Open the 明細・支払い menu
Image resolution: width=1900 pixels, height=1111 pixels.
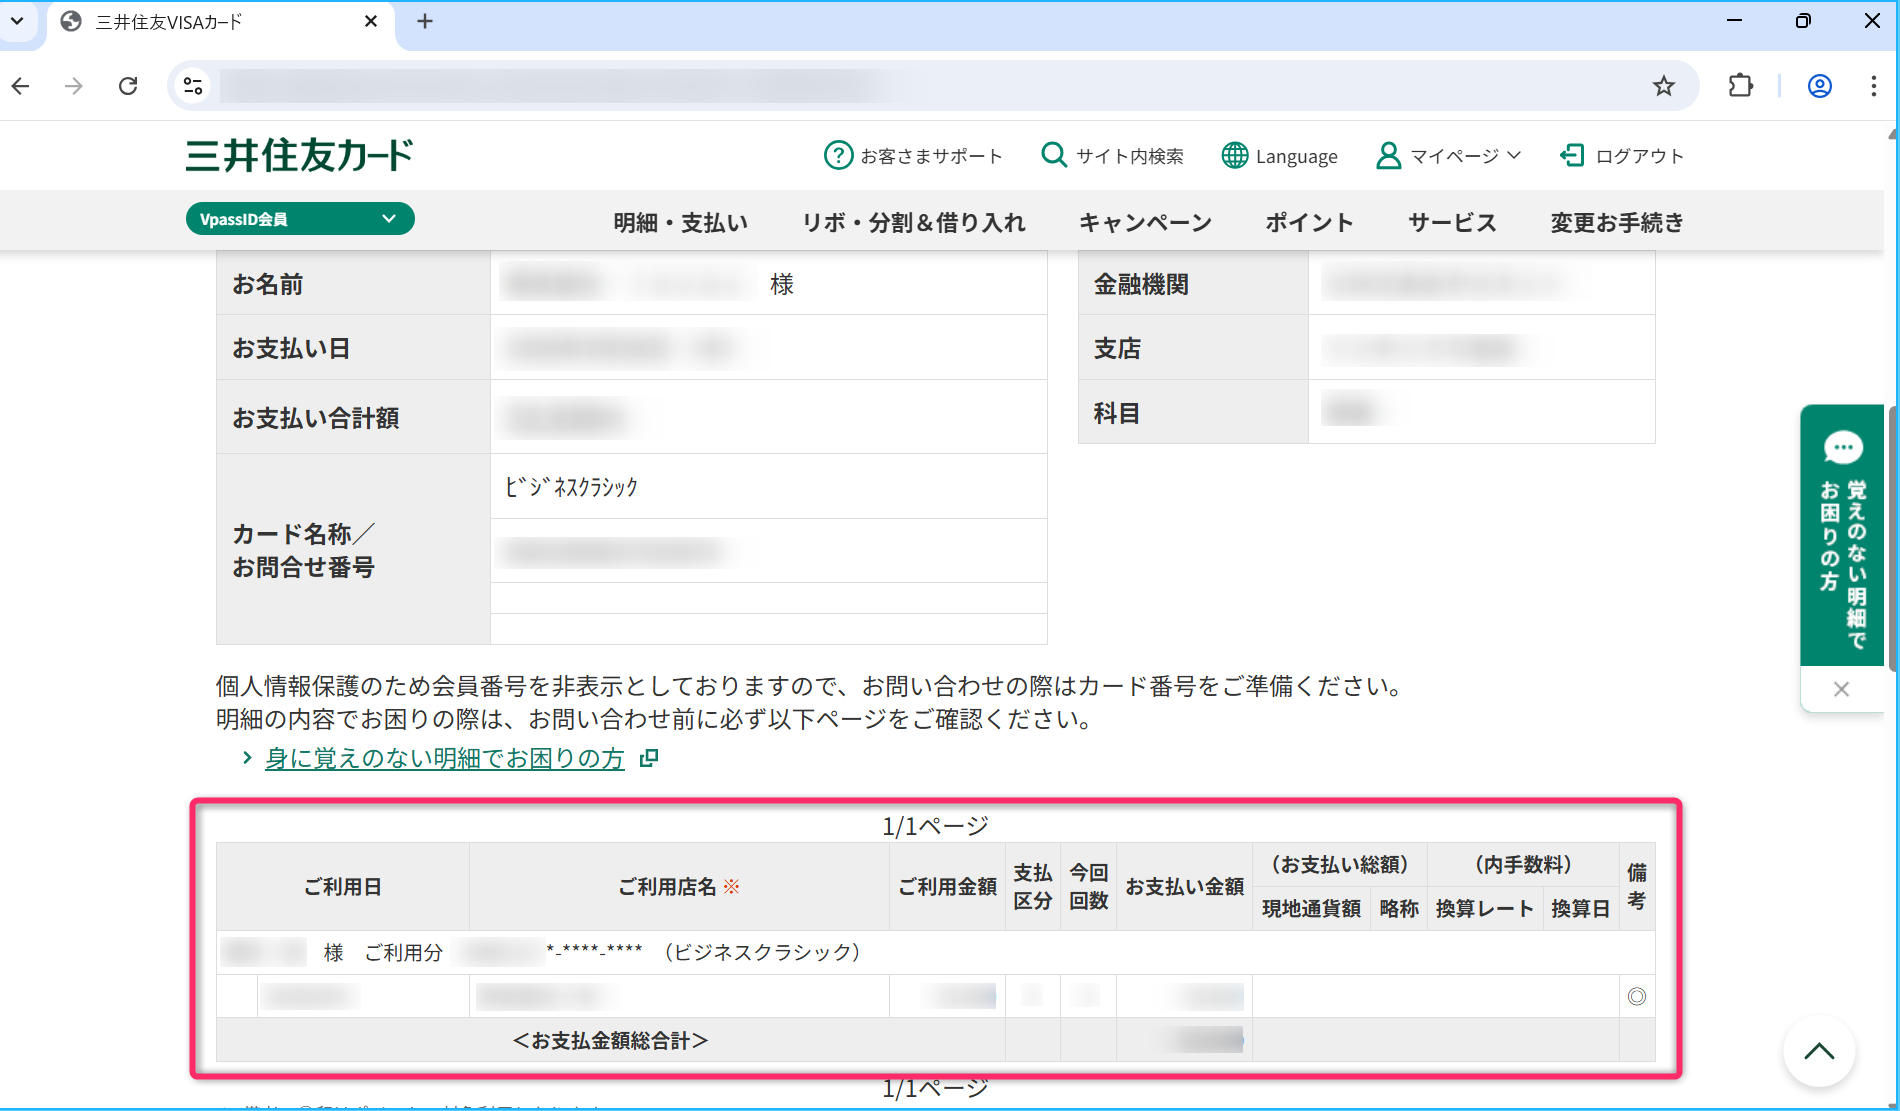click(x=680, y=223)
